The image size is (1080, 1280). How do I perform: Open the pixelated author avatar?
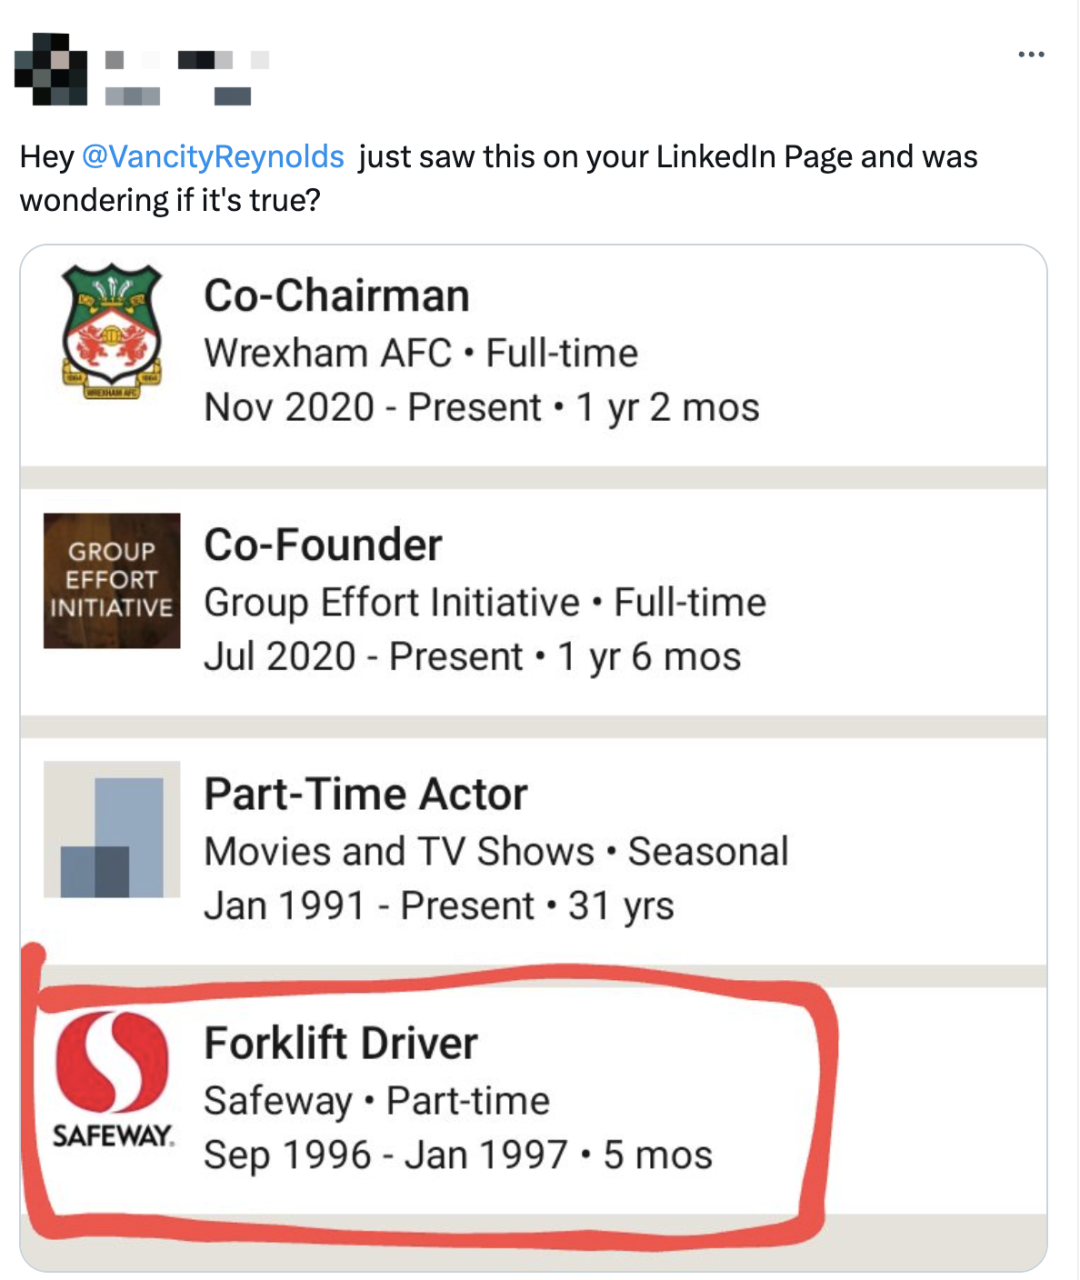pyautogui.click(x=50, y=69)
